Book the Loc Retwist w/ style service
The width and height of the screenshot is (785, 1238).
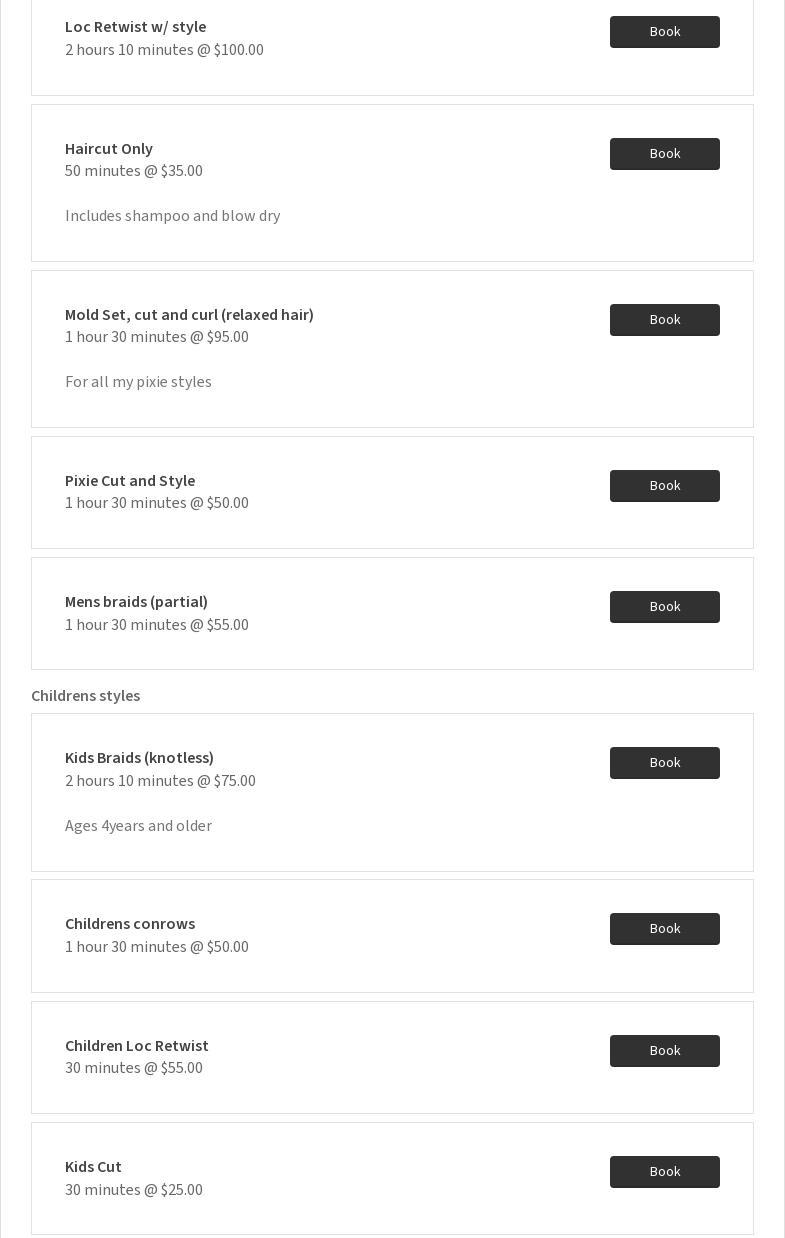pos(664,32)
